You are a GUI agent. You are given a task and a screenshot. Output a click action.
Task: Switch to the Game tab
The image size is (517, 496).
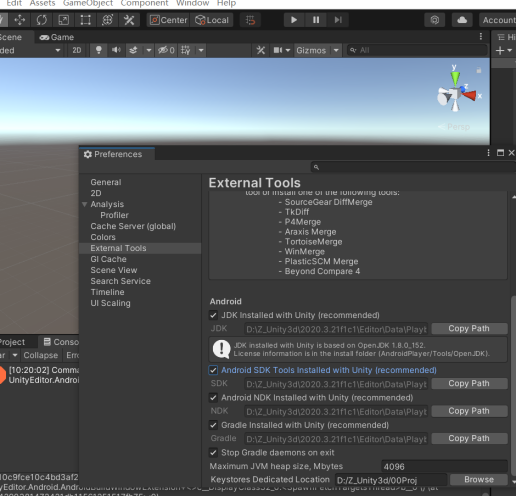[57, 37]
